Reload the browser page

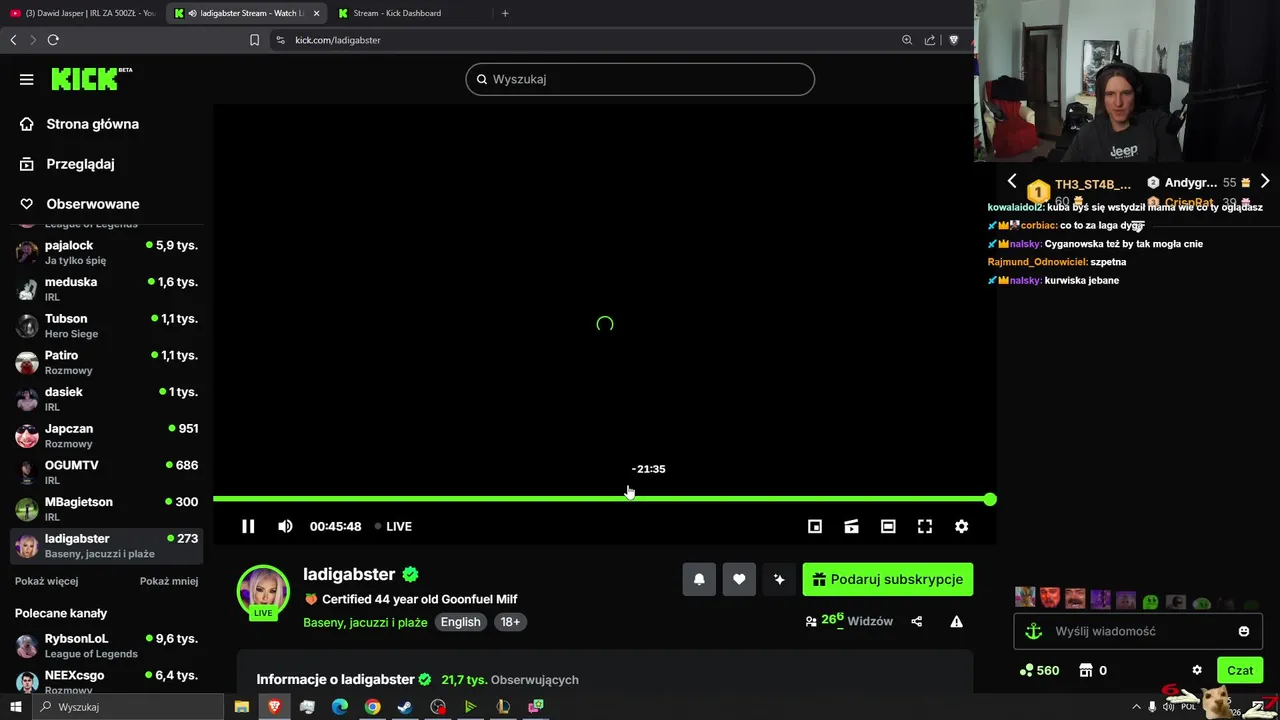[x=53, y=40]
